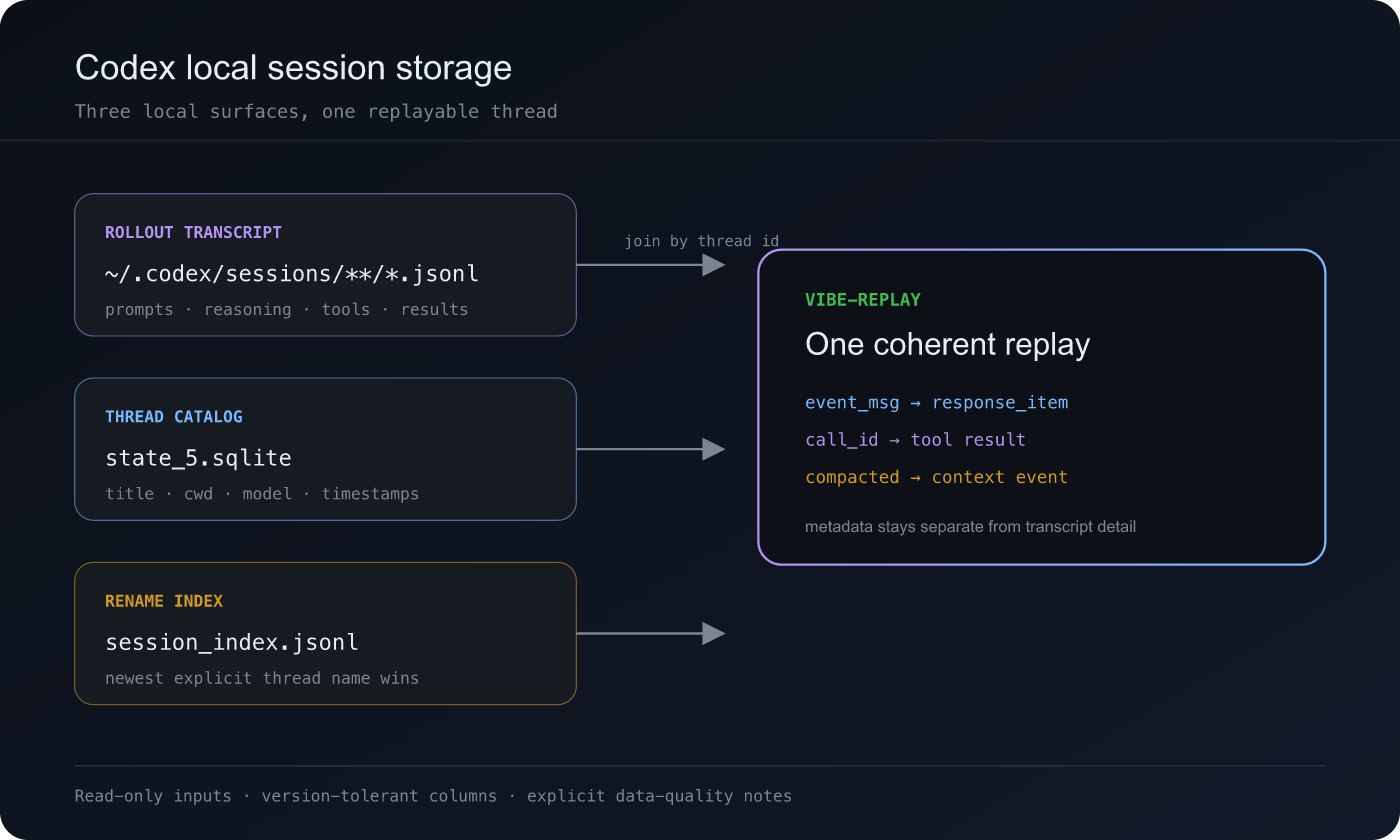The image size is (1400, 840).
Task: Click the 'VIBE-REPLAY' label
Action: click(x=863, y=300)
